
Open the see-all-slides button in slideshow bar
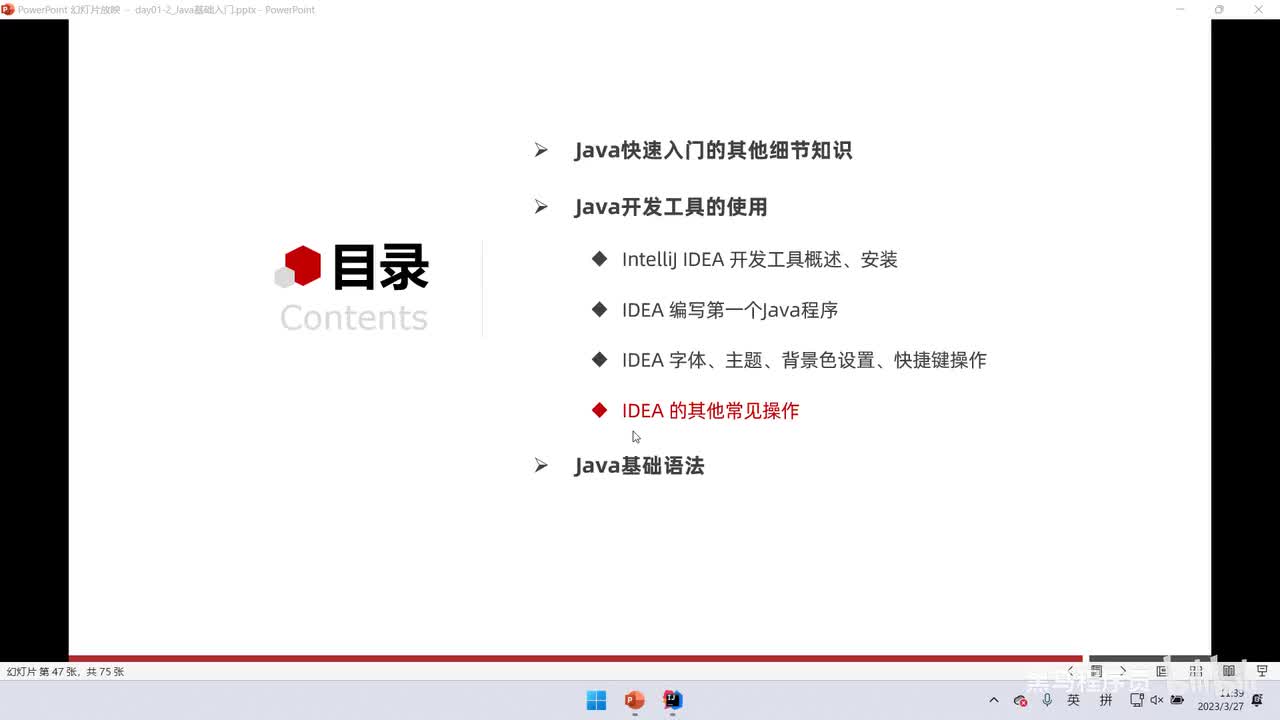point(1097,671)
